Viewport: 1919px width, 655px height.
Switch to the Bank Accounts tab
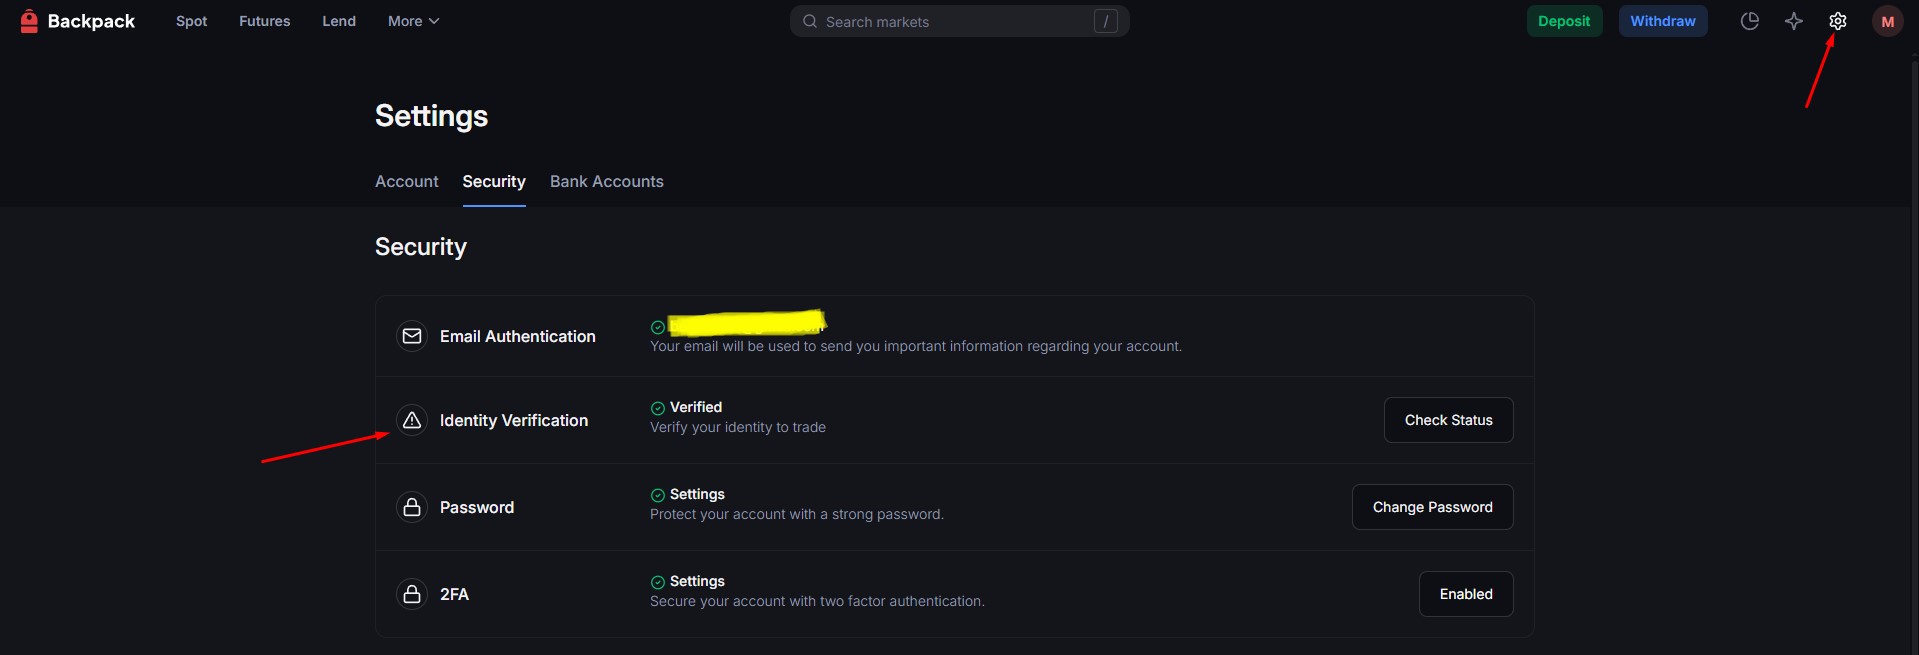606,181
